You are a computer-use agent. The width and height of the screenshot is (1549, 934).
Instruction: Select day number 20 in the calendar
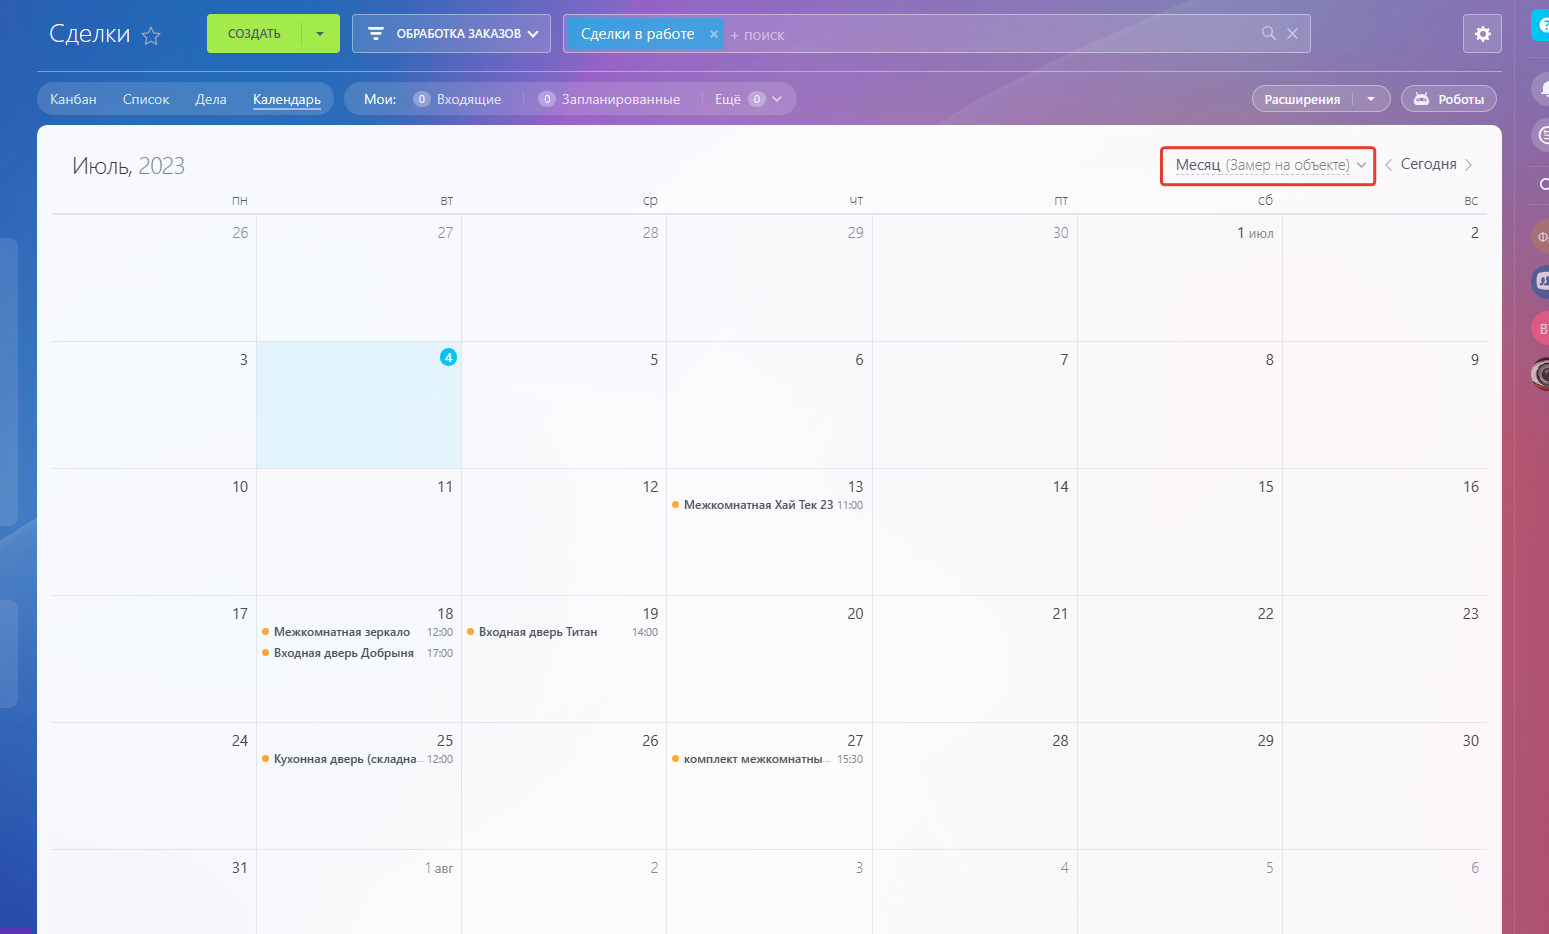pyautogui.click(x=855, y=614)
